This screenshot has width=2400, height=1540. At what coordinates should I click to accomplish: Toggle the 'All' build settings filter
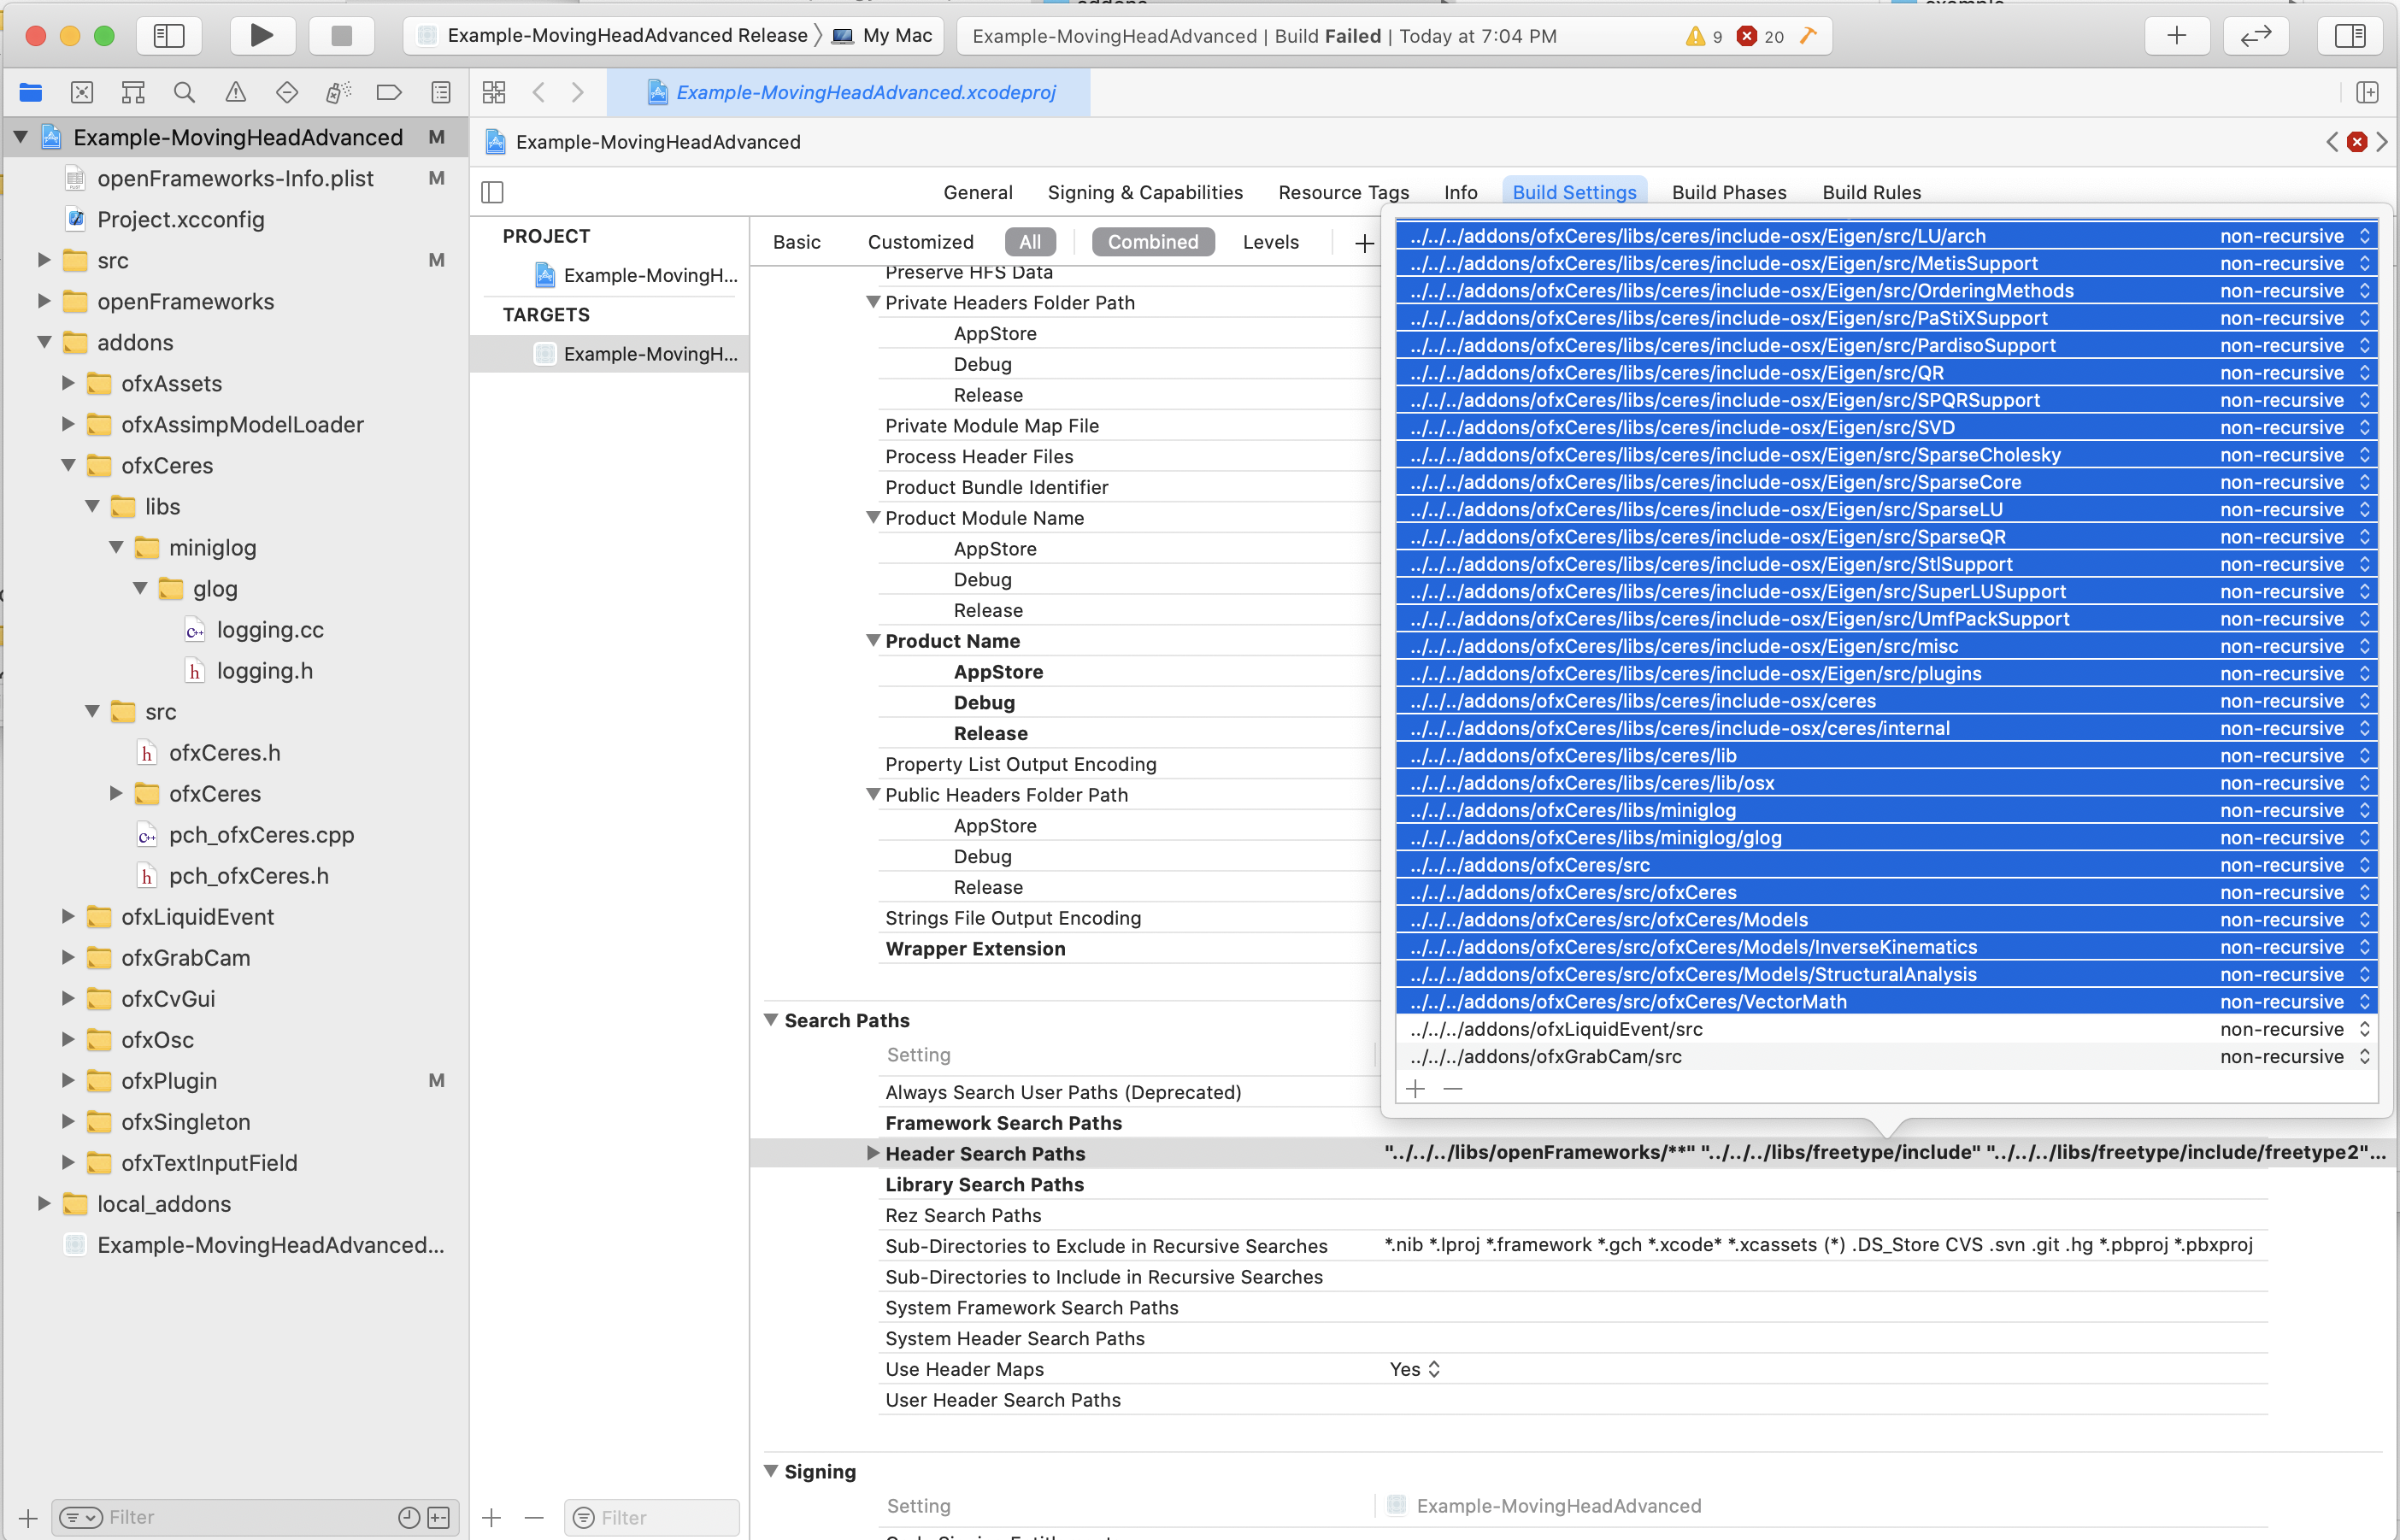[x=1030, y=241]
